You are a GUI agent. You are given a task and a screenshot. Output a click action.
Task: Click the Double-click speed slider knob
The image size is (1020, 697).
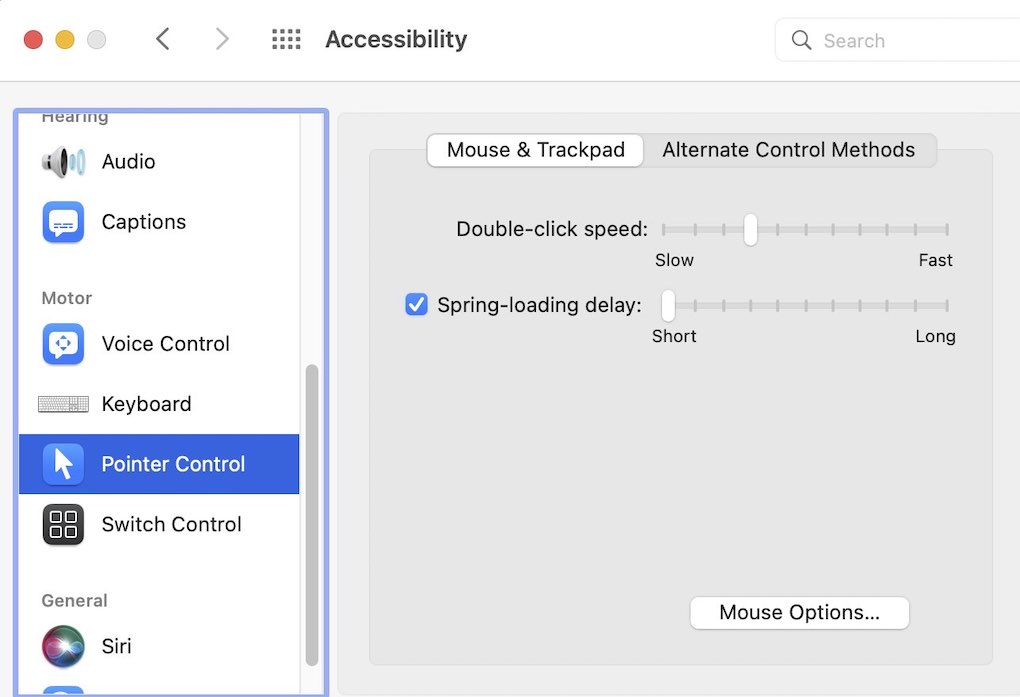pos(750,230)
